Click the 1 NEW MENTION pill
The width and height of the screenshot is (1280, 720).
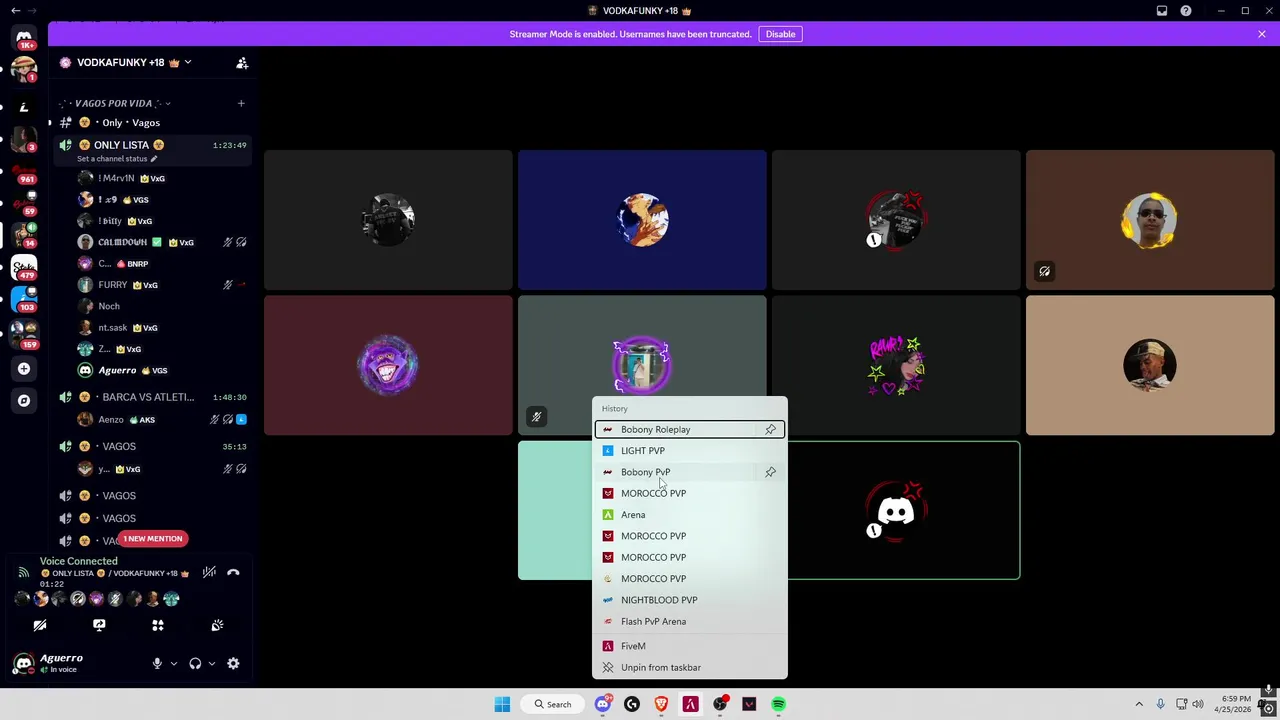click(x=153, y=539)
